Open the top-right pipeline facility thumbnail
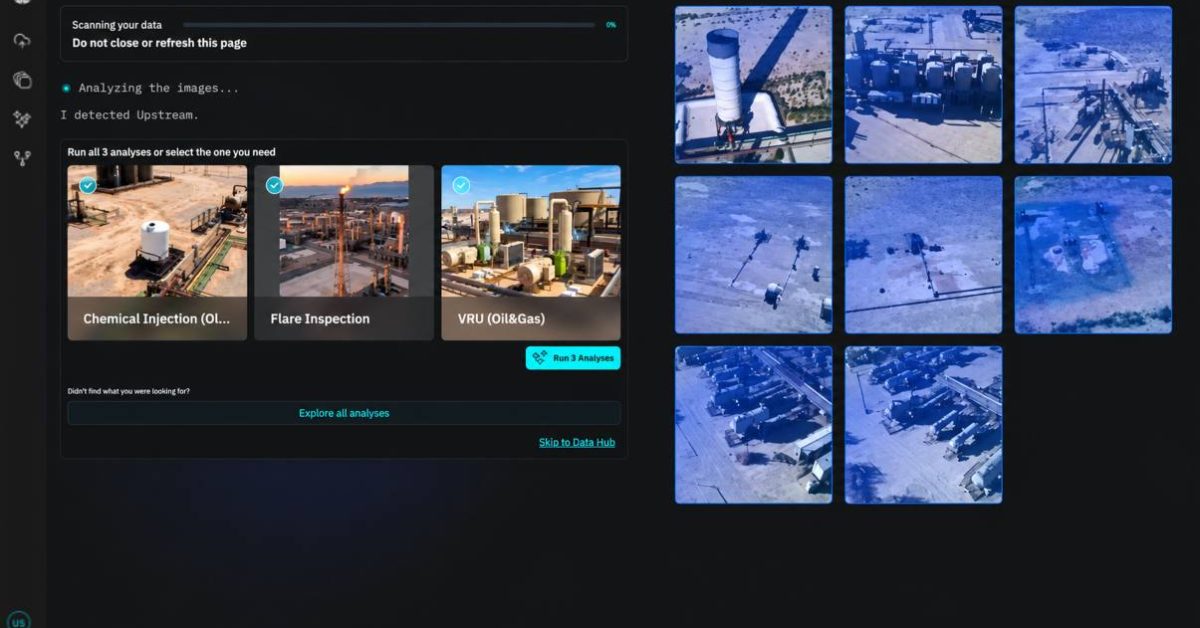Screen dimensions: 1200x628 [1093, 85]
